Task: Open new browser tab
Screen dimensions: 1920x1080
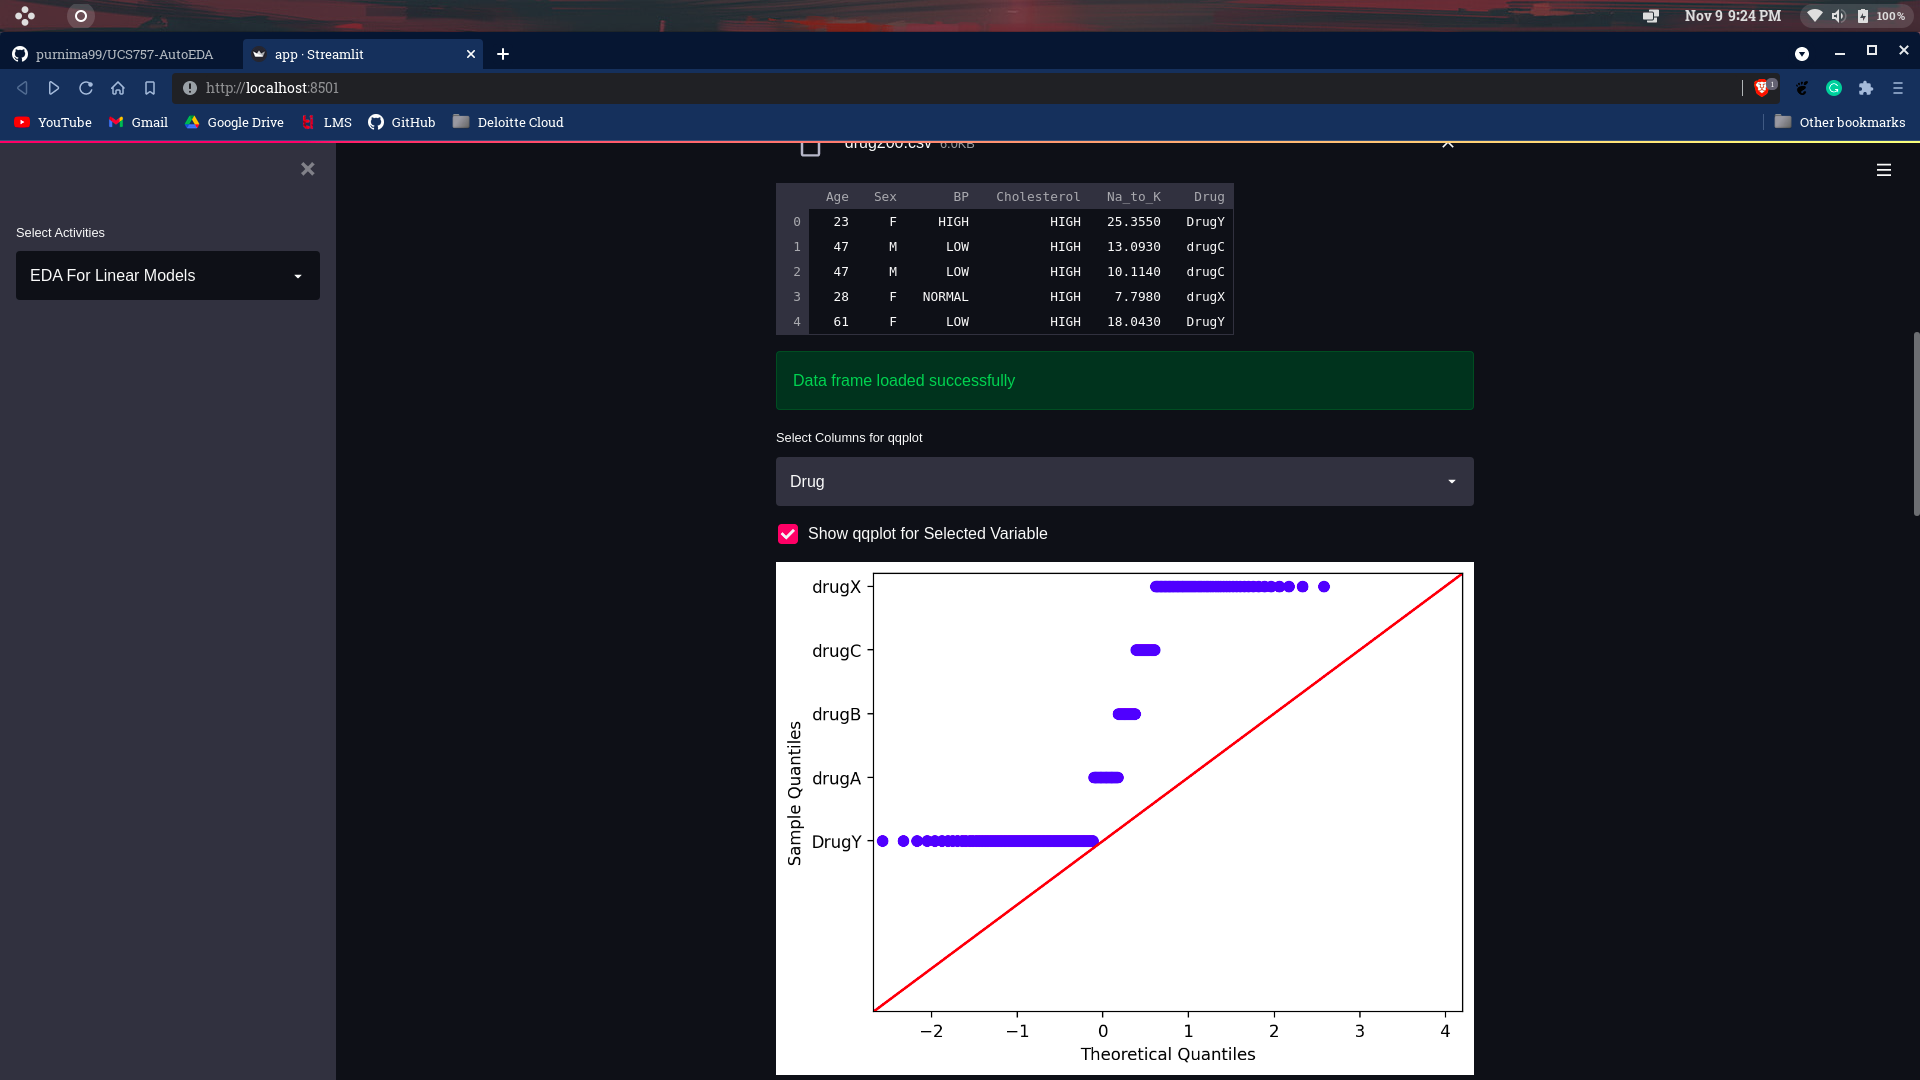Action: click(x=503, y=54)
